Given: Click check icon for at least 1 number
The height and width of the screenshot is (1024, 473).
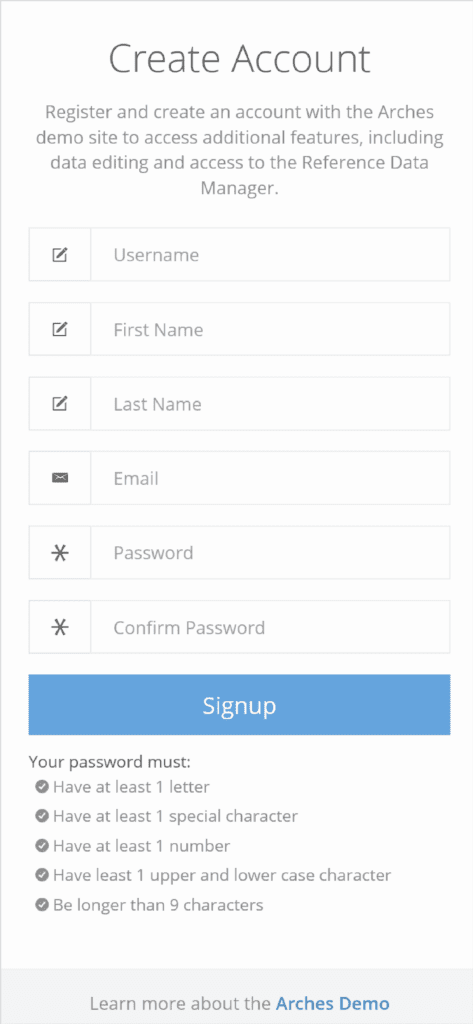Looking at the screenshot, I should 42,846.
